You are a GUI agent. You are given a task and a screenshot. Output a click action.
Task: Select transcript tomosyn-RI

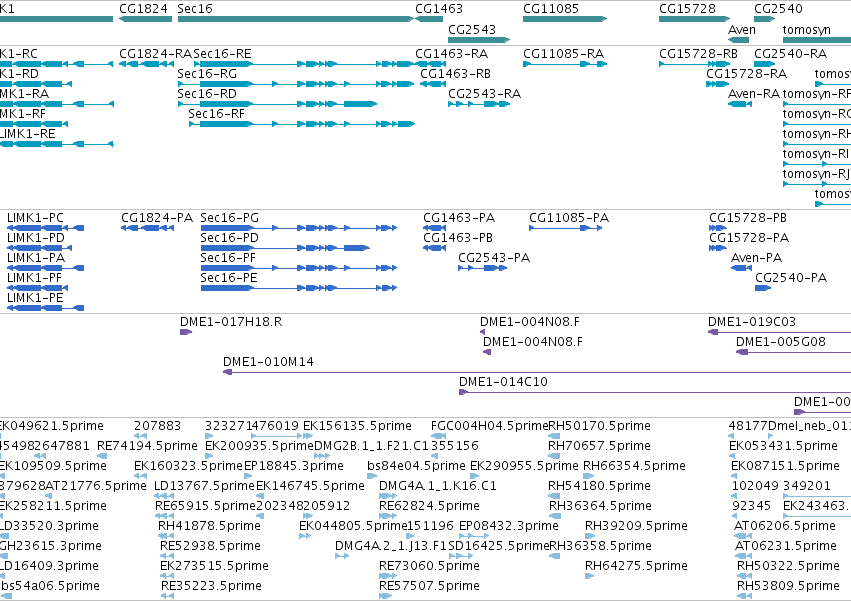point(816,154)
